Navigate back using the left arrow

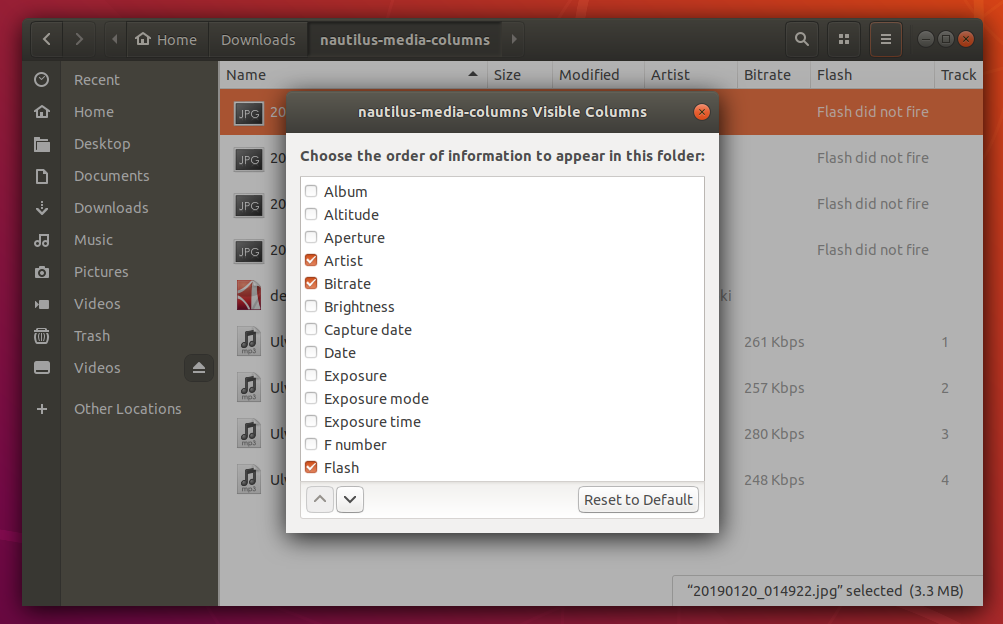[46, 39]
